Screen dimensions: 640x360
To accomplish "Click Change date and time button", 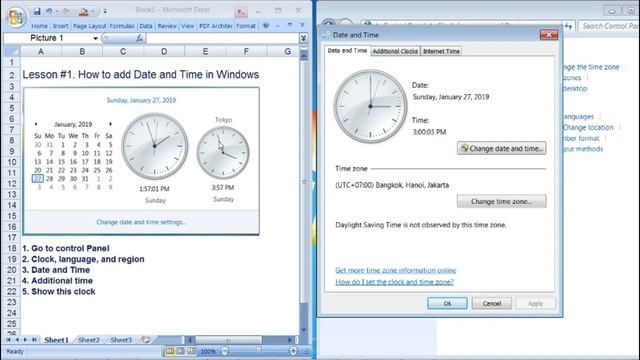I will coord(502,149).
